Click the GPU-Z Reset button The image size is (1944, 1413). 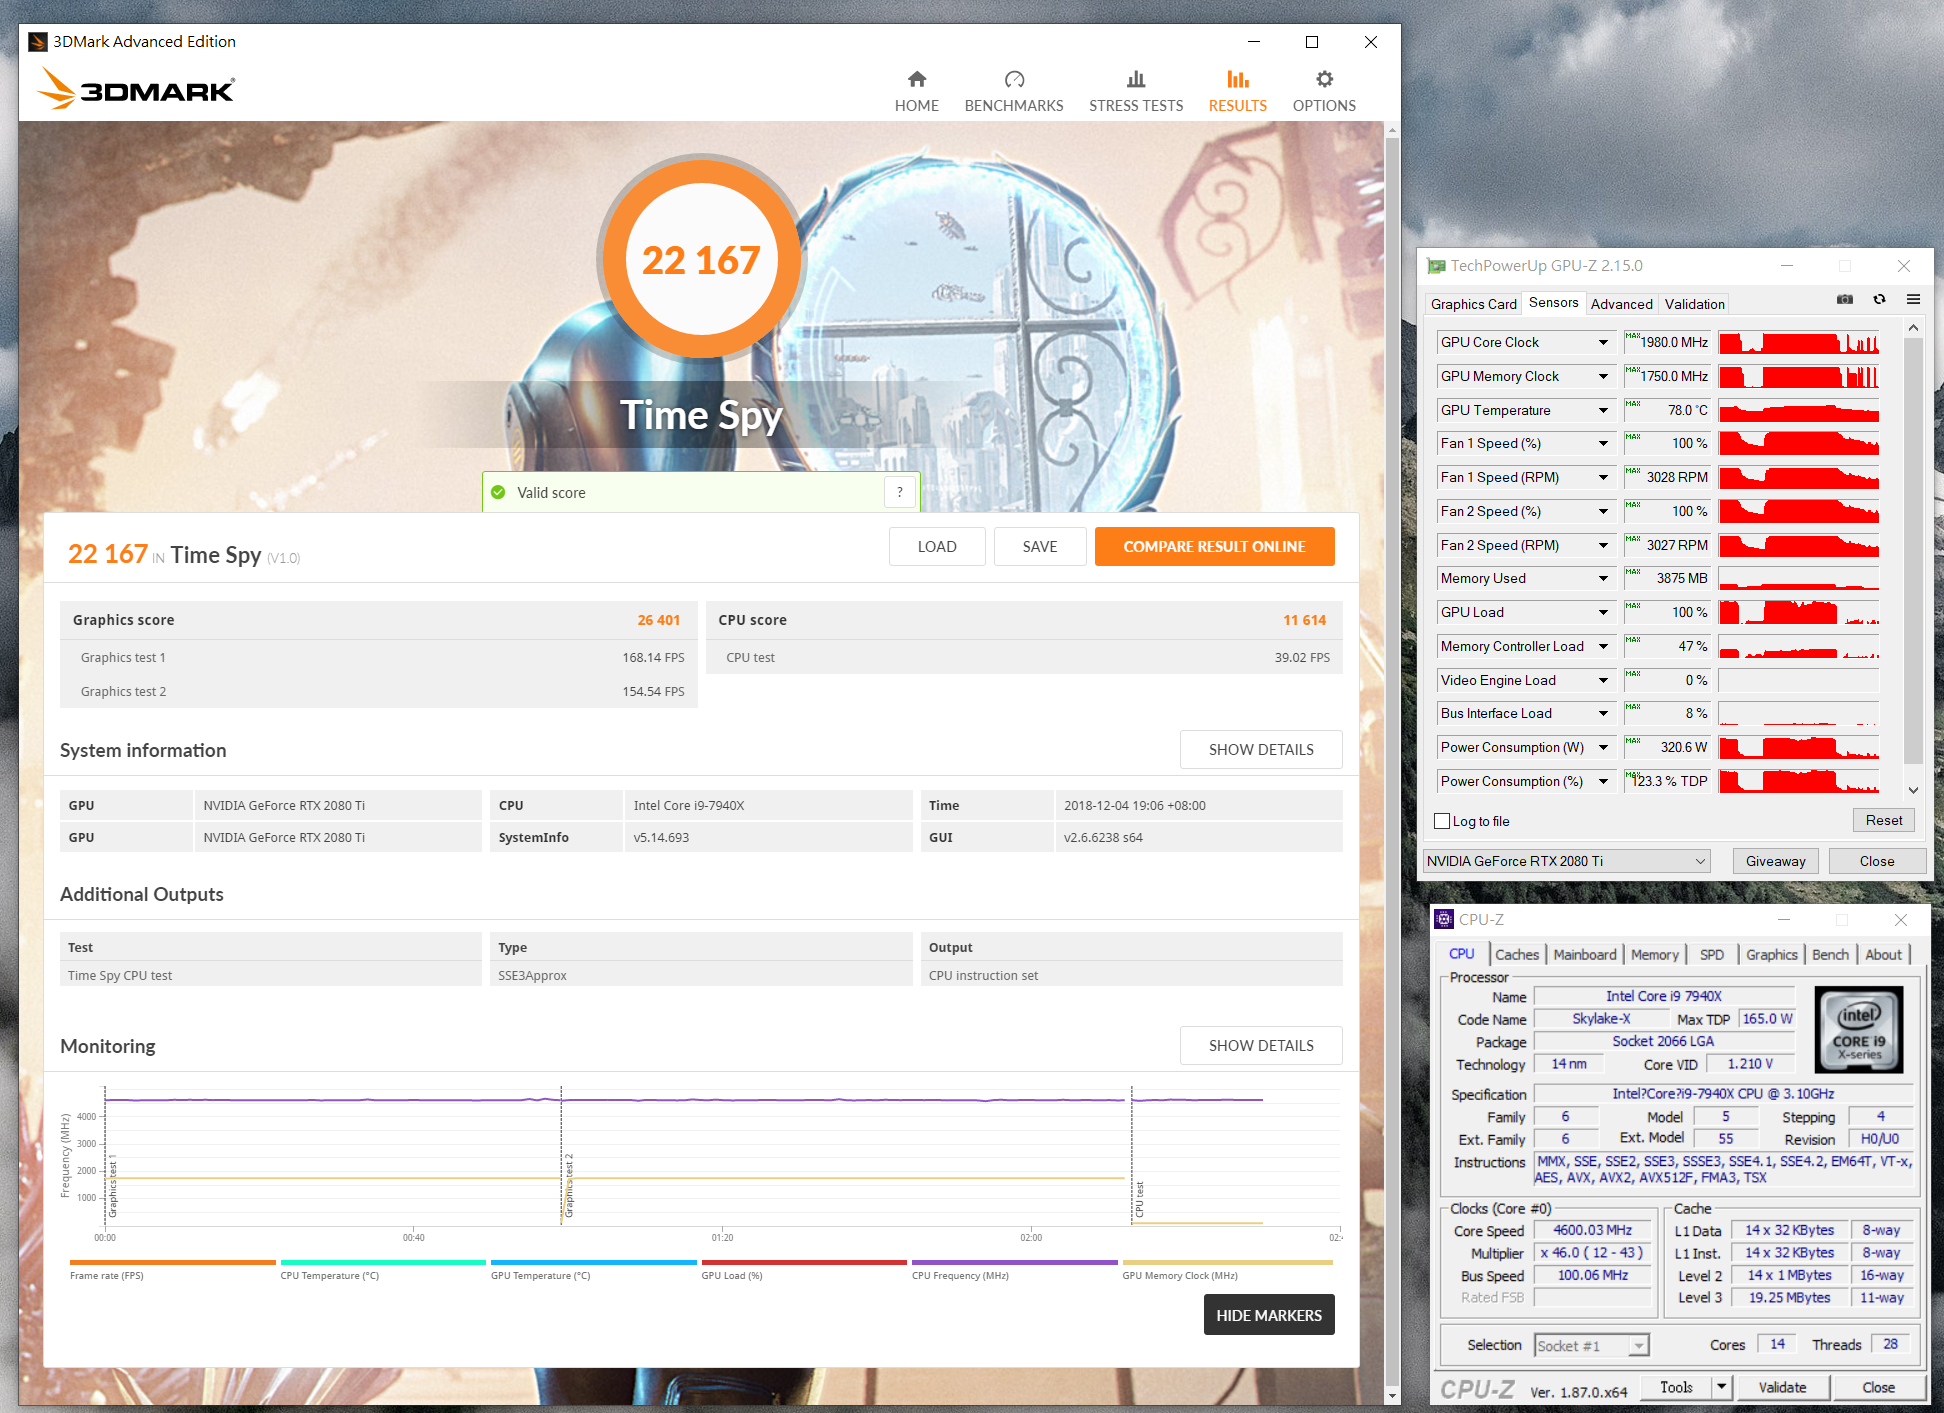pyautogui.click(x=1884, y=820)
